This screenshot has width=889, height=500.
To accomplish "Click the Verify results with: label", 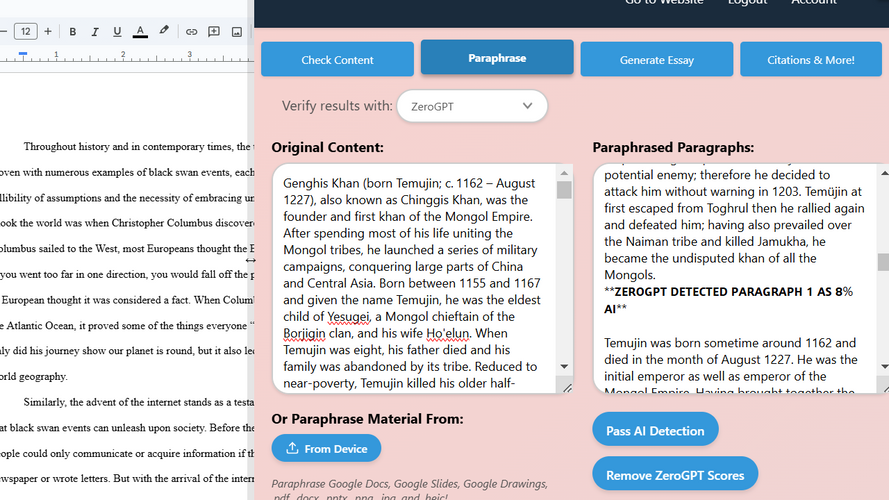I will pyautogui.click(x=337, y=106).
